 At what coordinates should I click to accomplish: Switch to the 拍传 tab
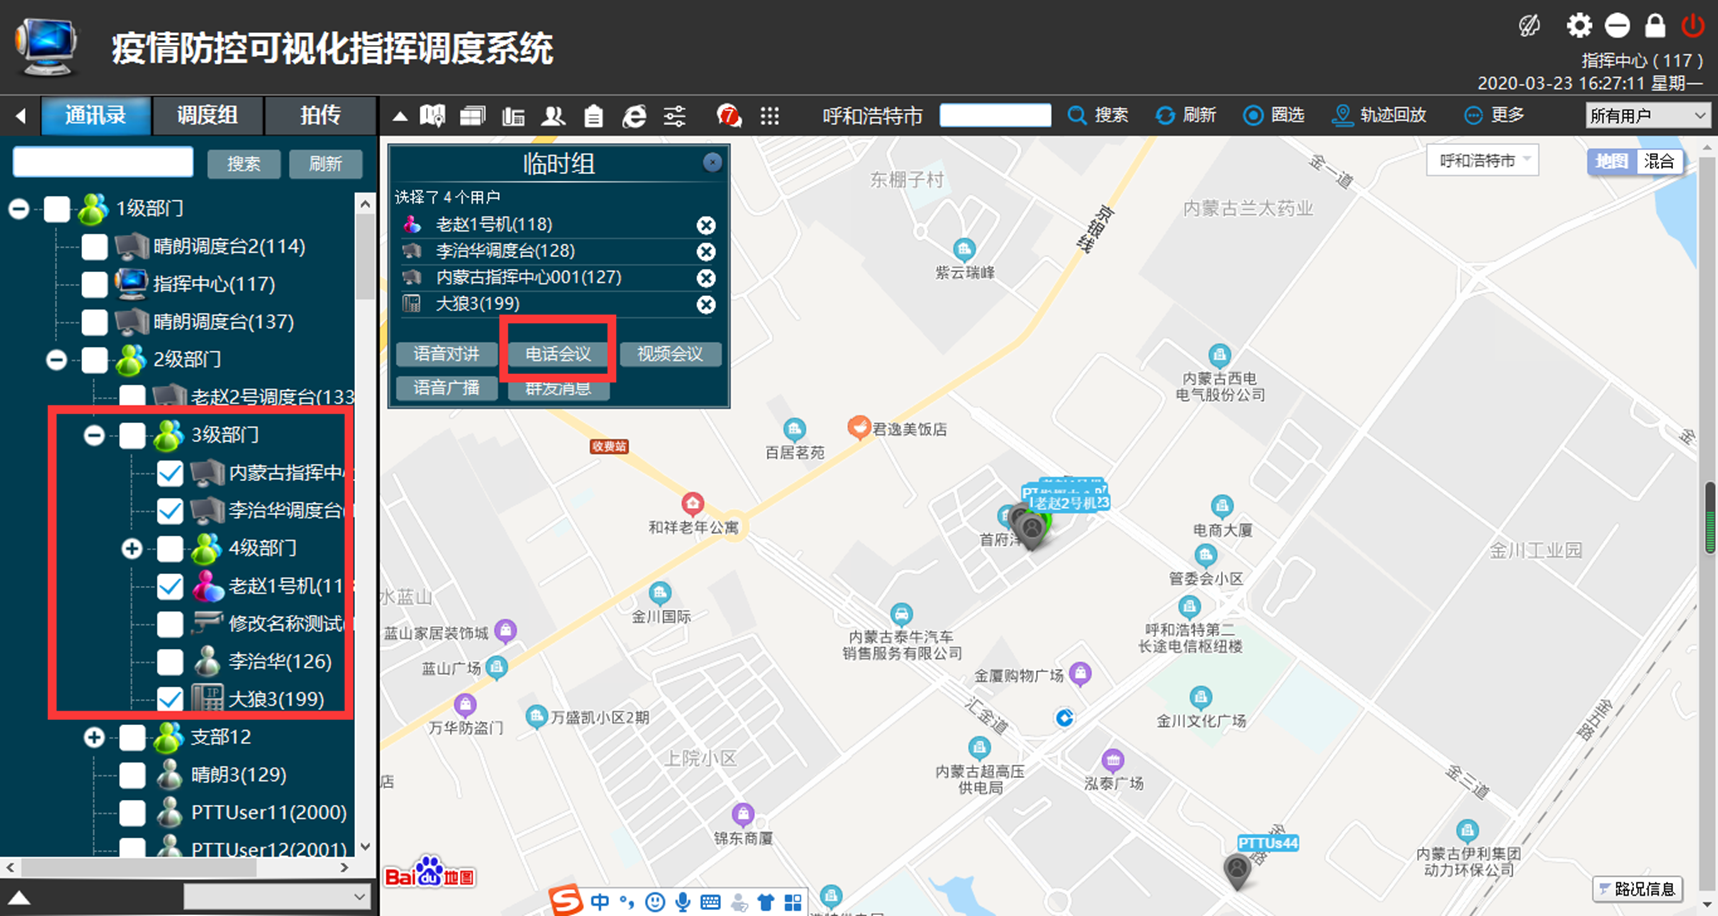(x=321, y=116)
